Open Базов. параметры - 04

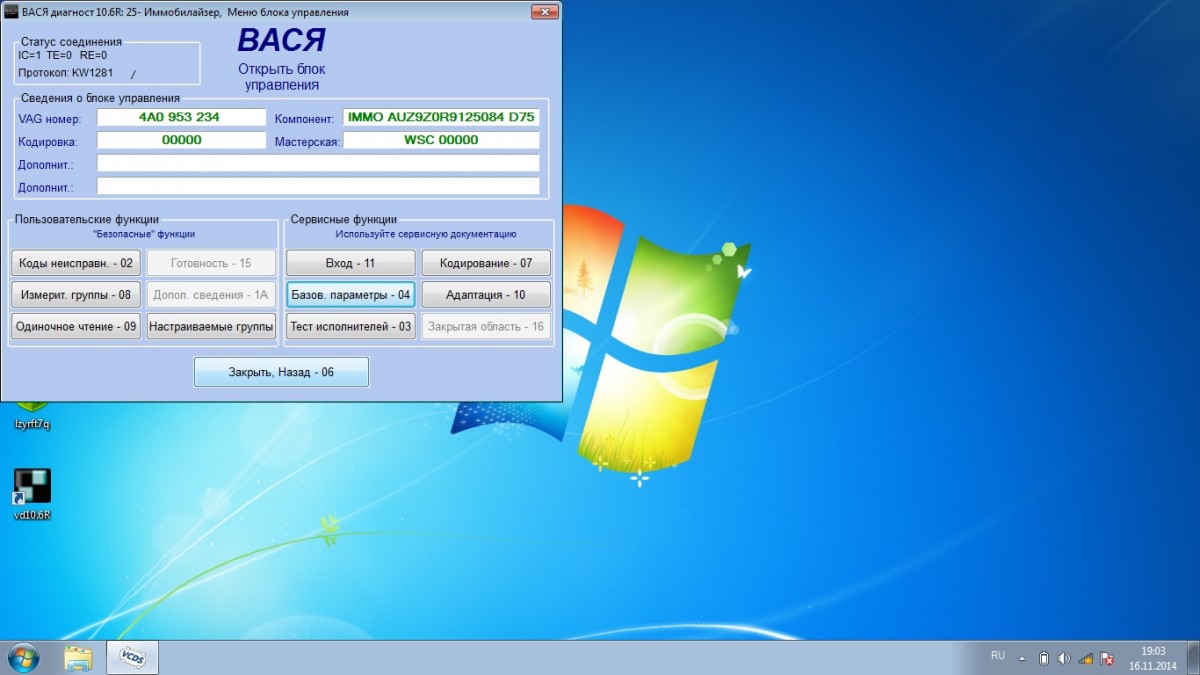pos(350,295)
